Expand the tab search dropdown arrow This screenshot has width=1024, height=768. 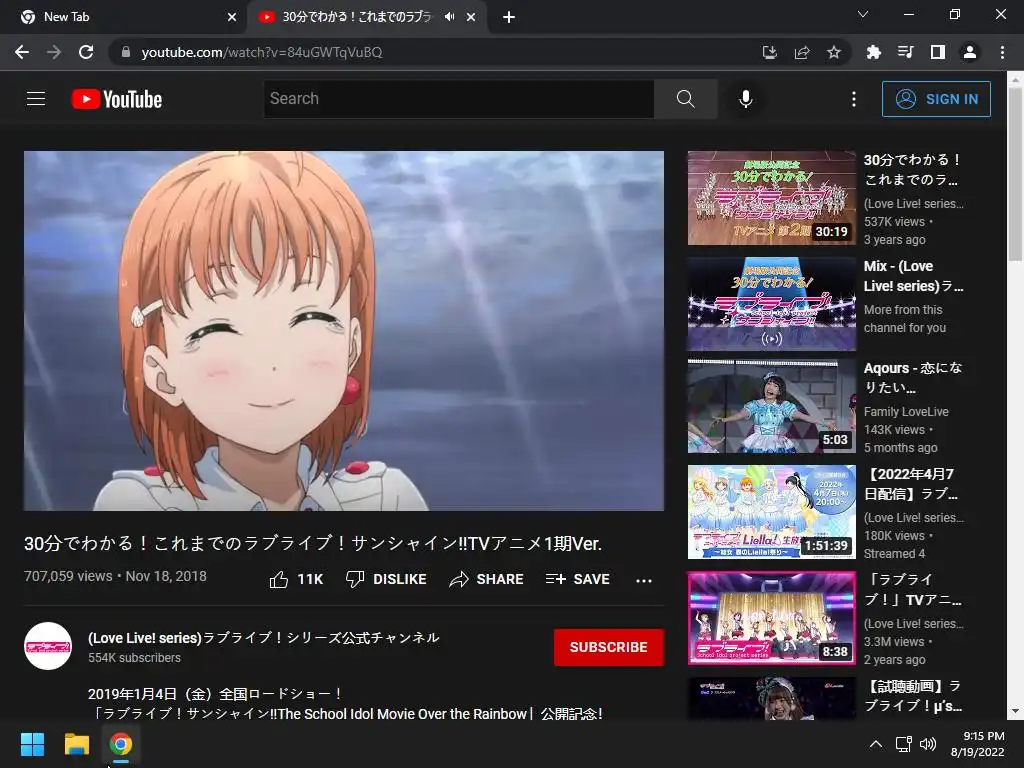click(x=863, y=14)
